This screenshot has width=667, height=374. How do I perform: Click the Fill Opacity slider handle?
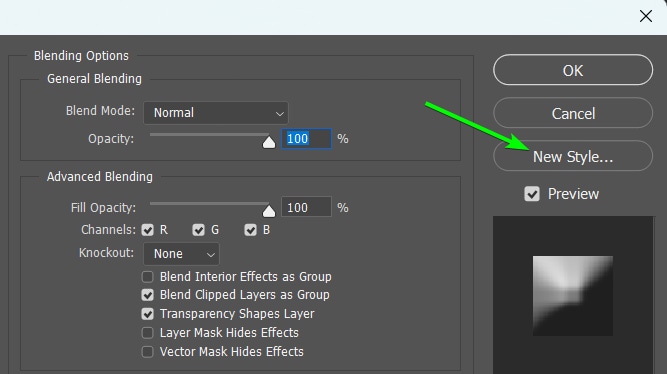coord(269,211)
